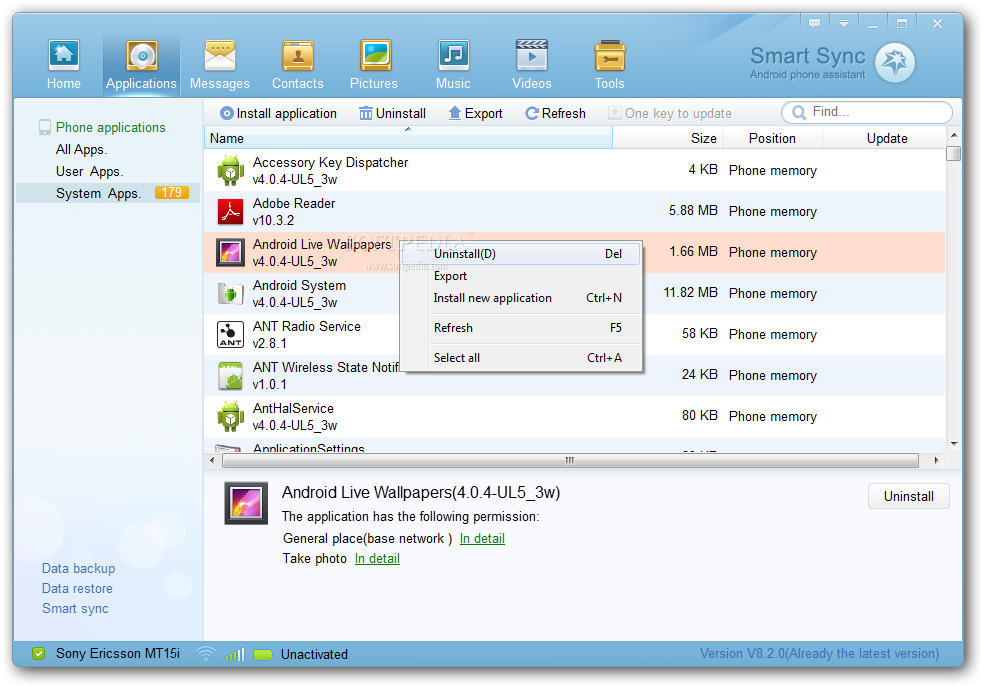984x687 pixels.
Task: Click the Android Live Wallpapers detail thumbnail
Action: tap(246, 503)
